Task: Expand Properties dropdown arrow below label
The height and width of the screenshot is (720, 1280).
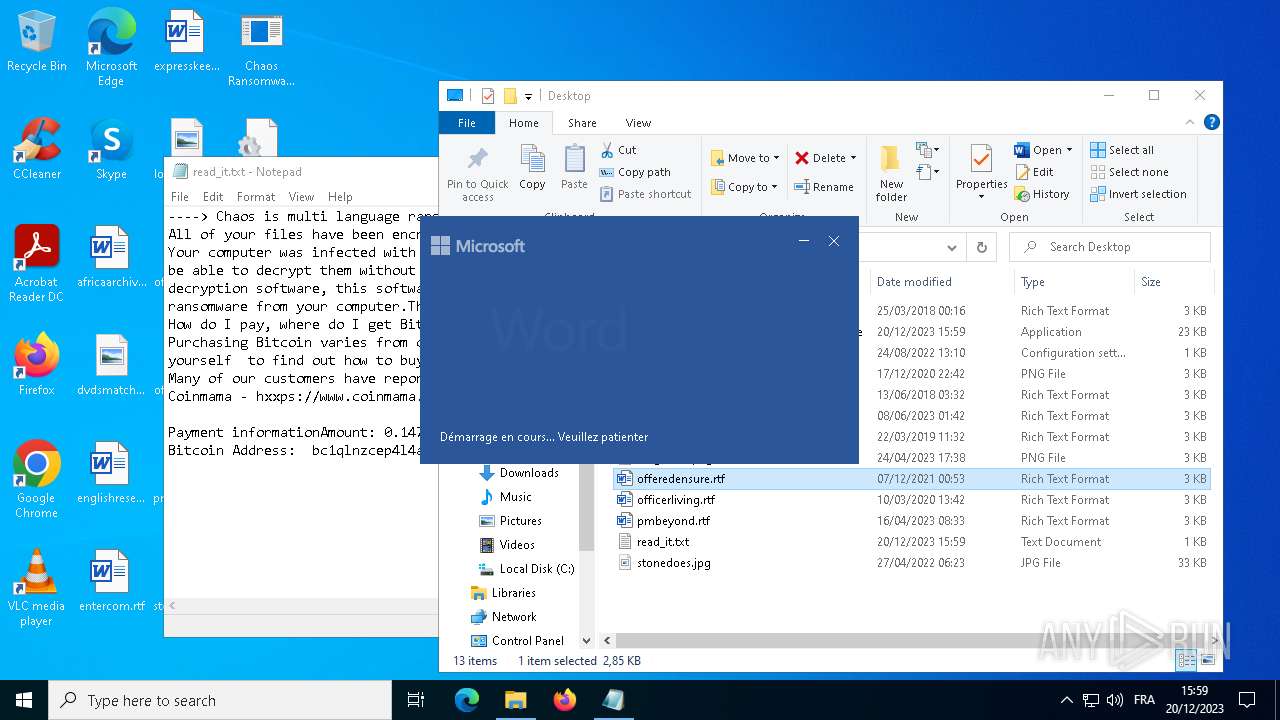Action: coord(981,196)
